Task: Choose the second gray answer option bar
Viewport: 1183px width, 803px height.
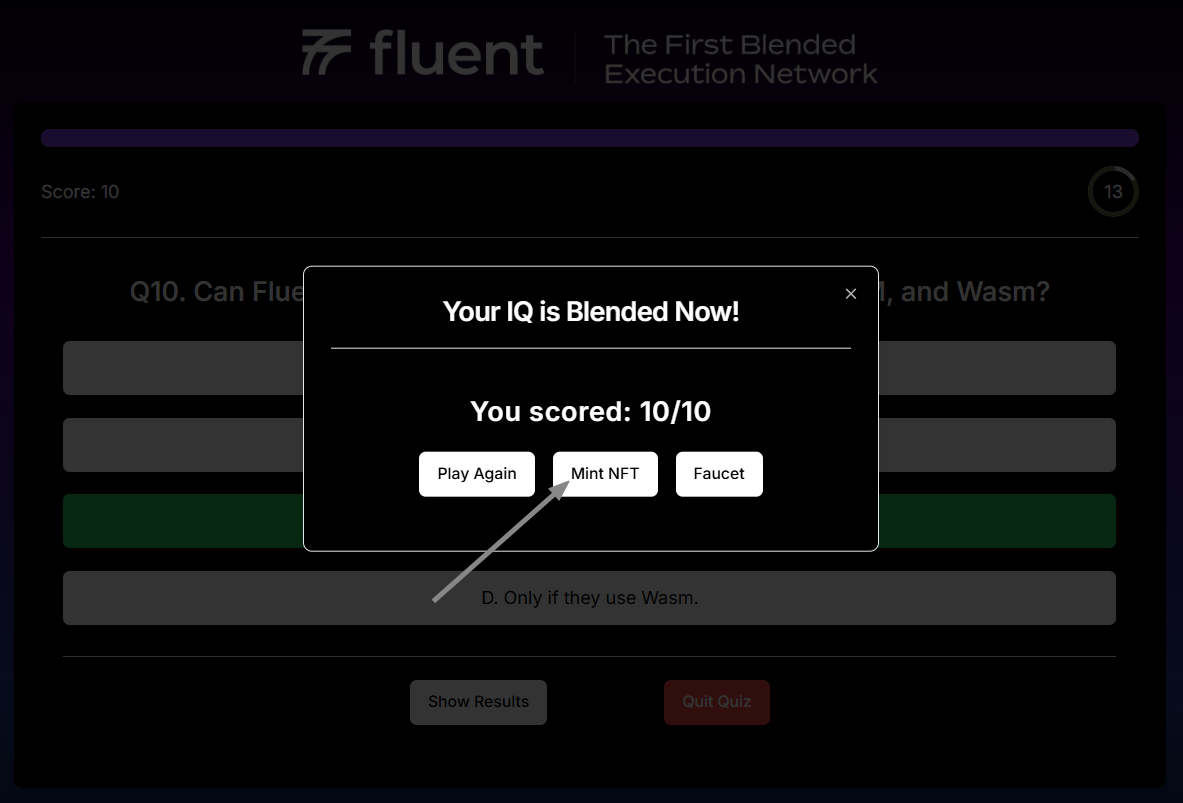Action: tap(180, 445)
